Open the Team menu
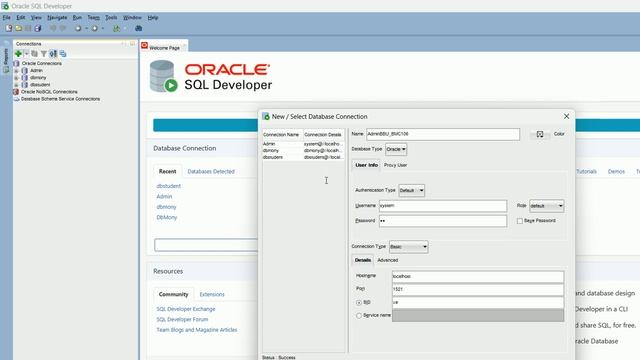640x360 pixels. pos(93,18)
